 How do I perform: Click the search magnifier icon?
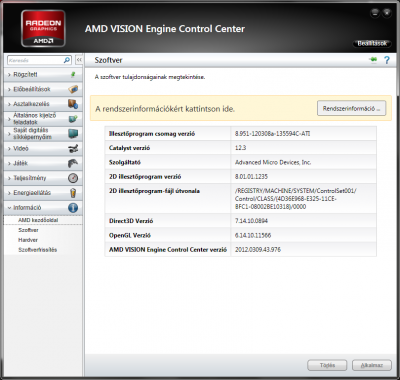pyautogui.click(x=67, y=60)
